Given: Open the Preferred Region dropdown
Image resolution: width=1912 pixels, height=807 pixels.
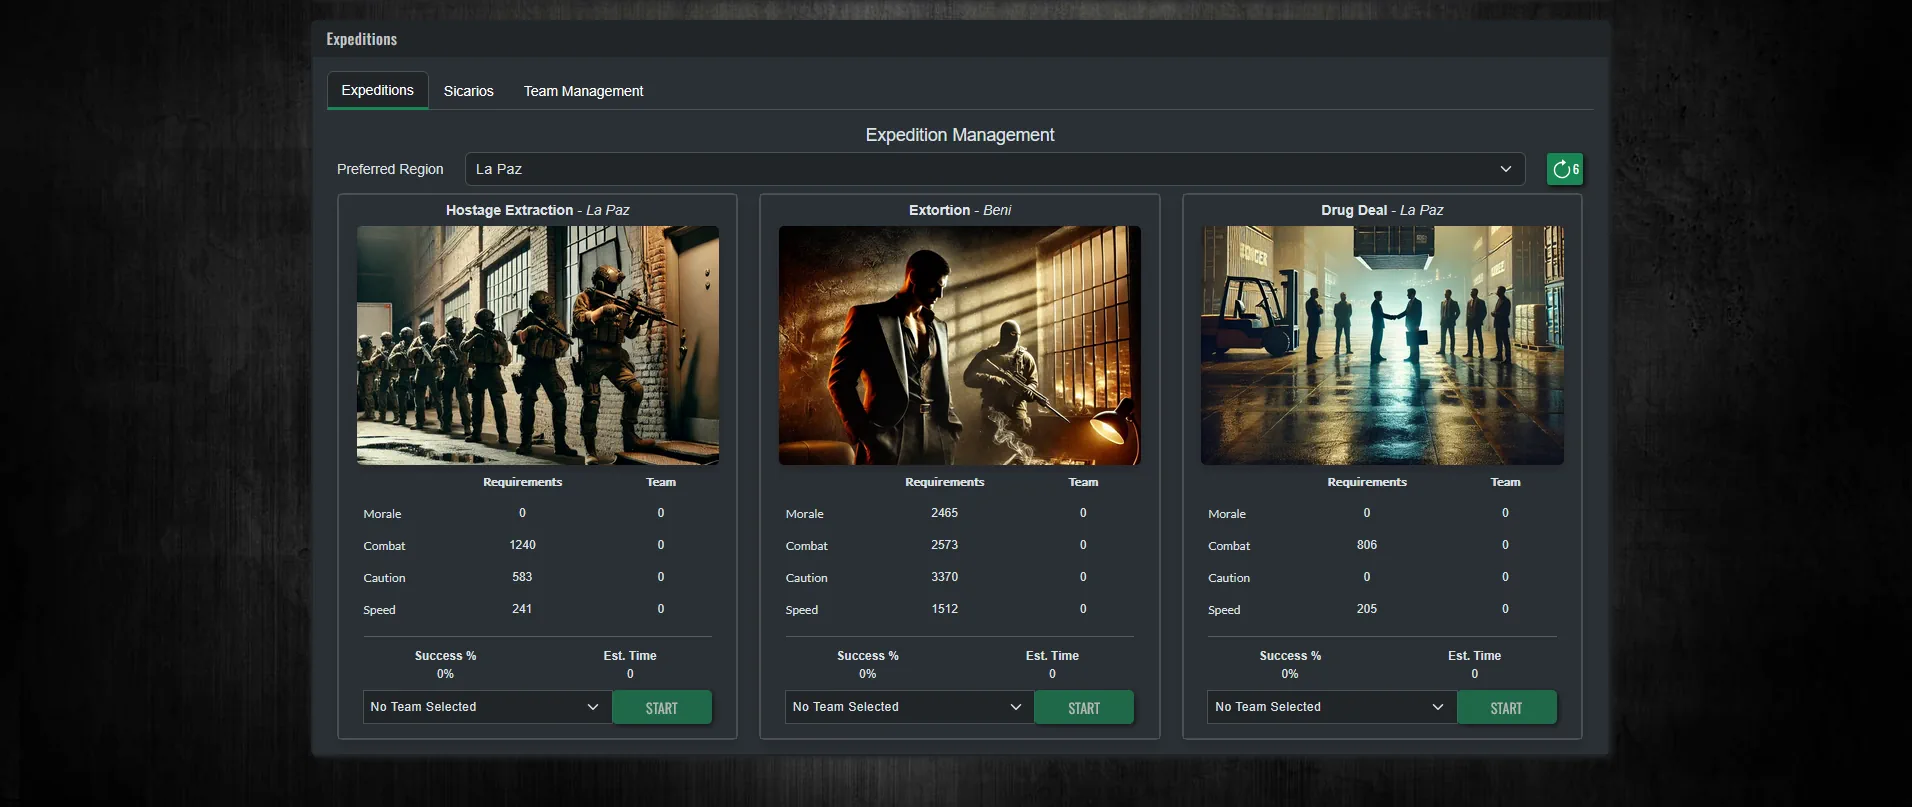Looking at the screenshot, I should pos(994,169).
